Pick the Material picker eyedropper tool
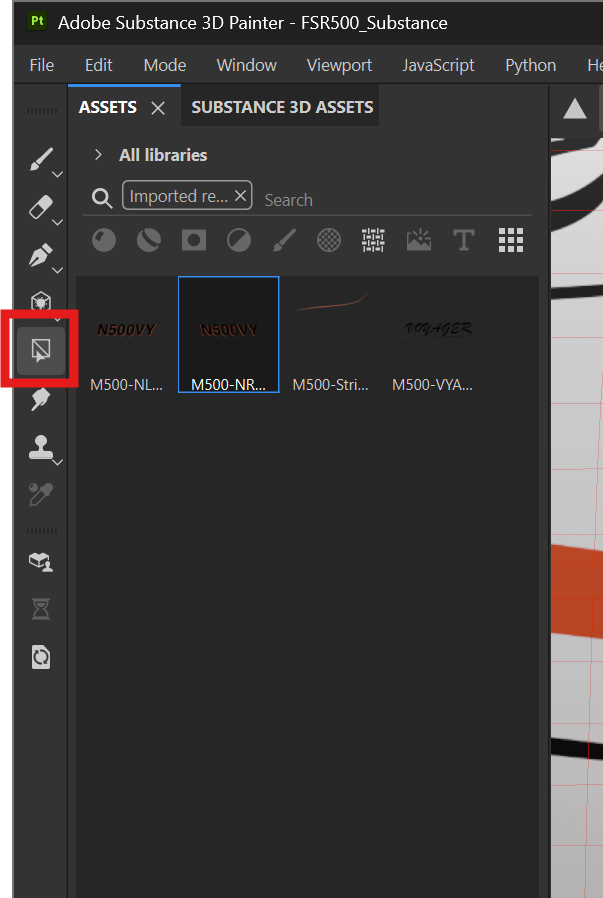603x898 pixels. pos(41,495)
